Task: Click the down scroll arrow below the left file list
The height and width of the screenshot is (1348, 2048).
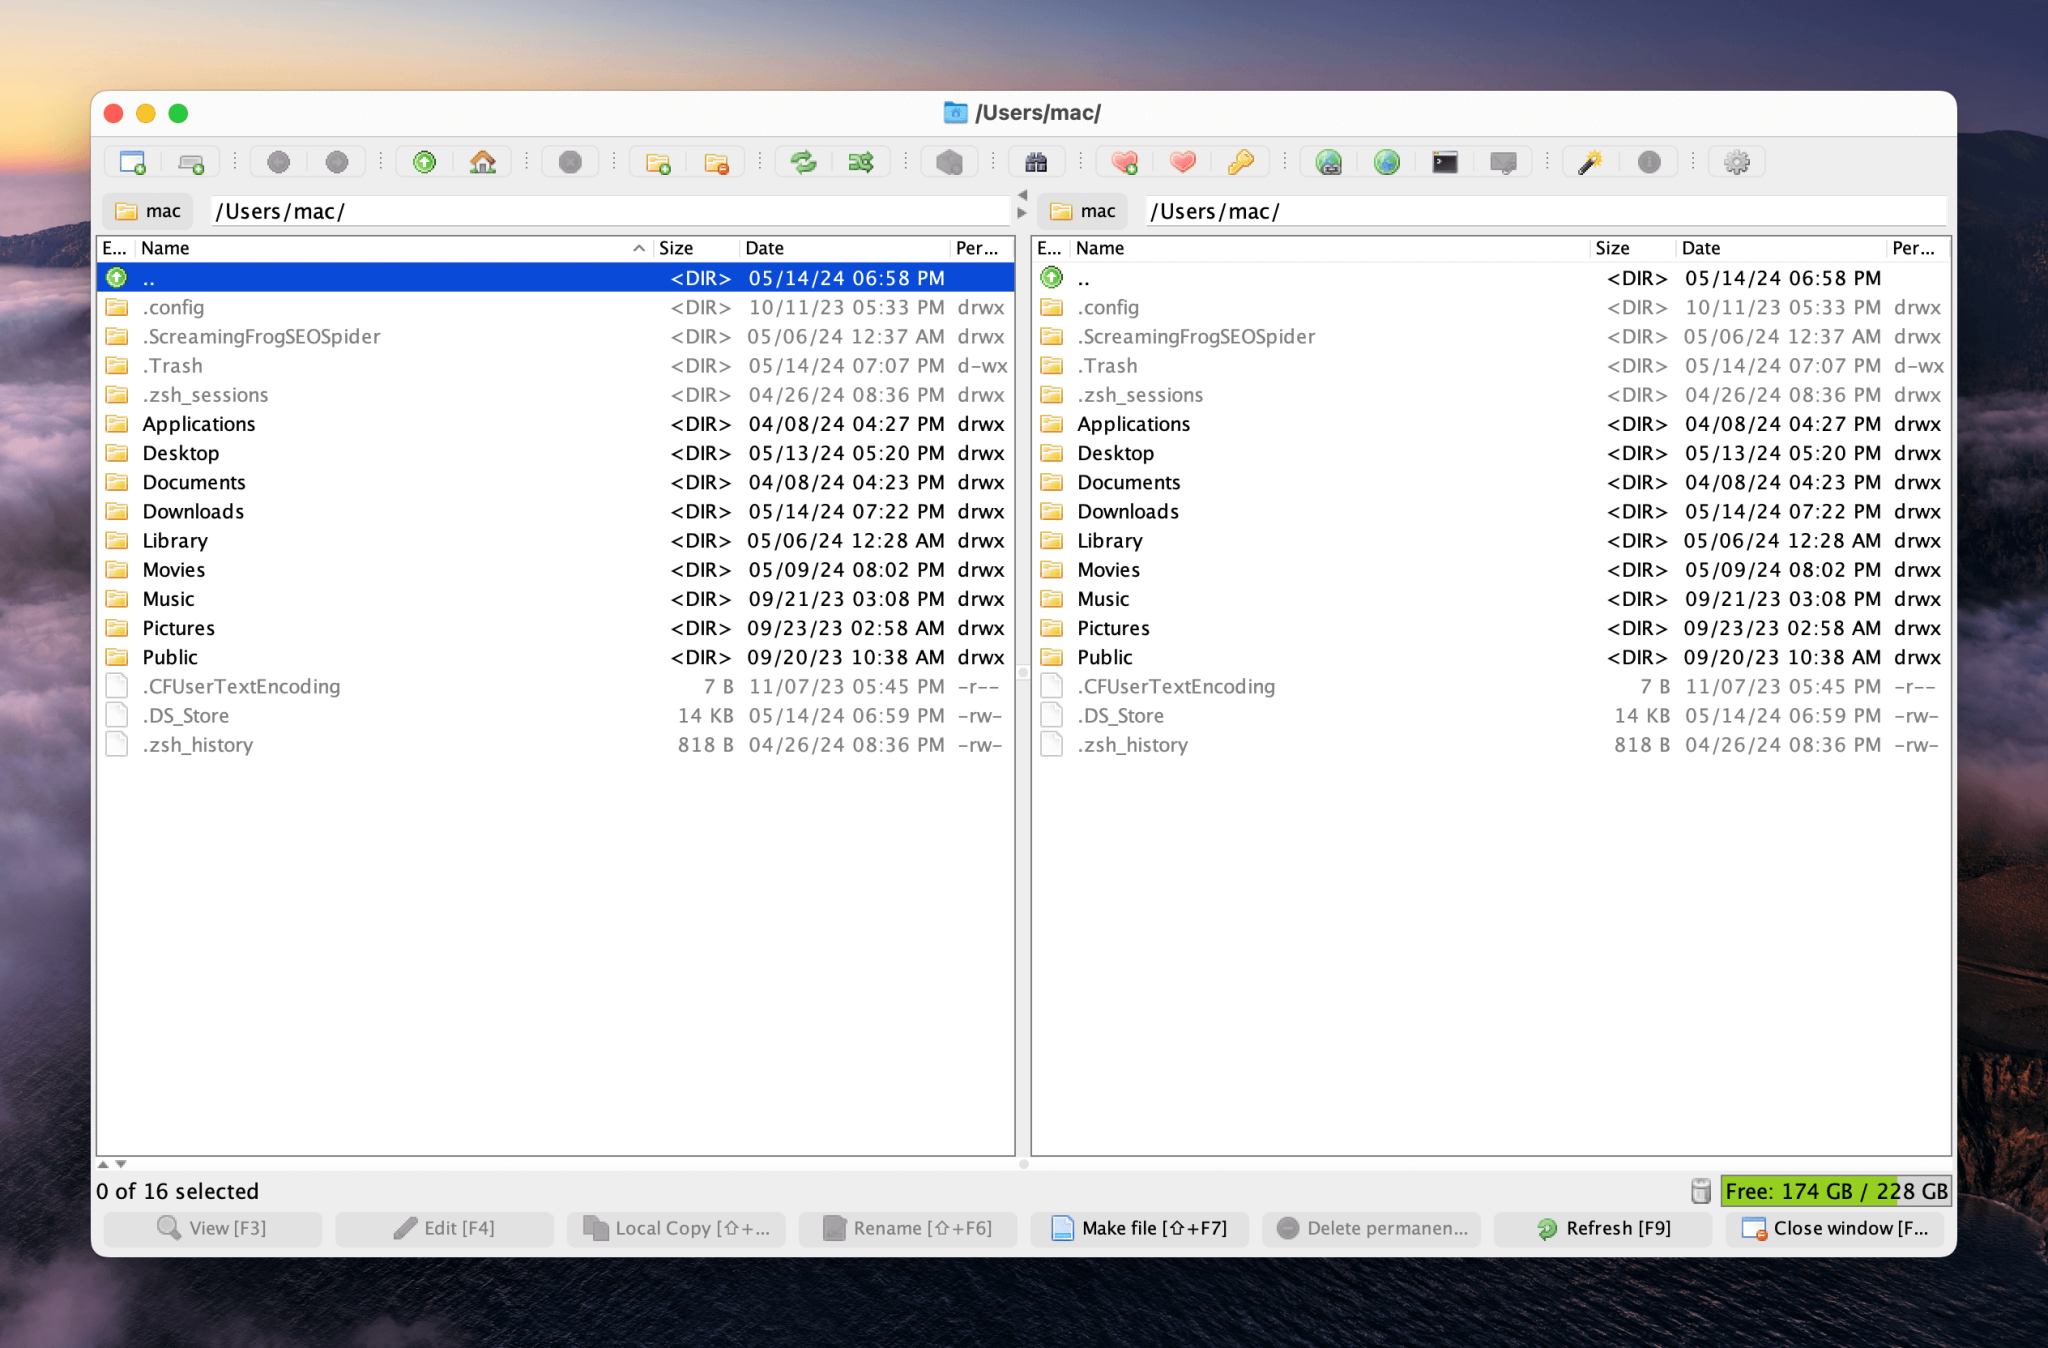Action: click(x=121, y=1163)
